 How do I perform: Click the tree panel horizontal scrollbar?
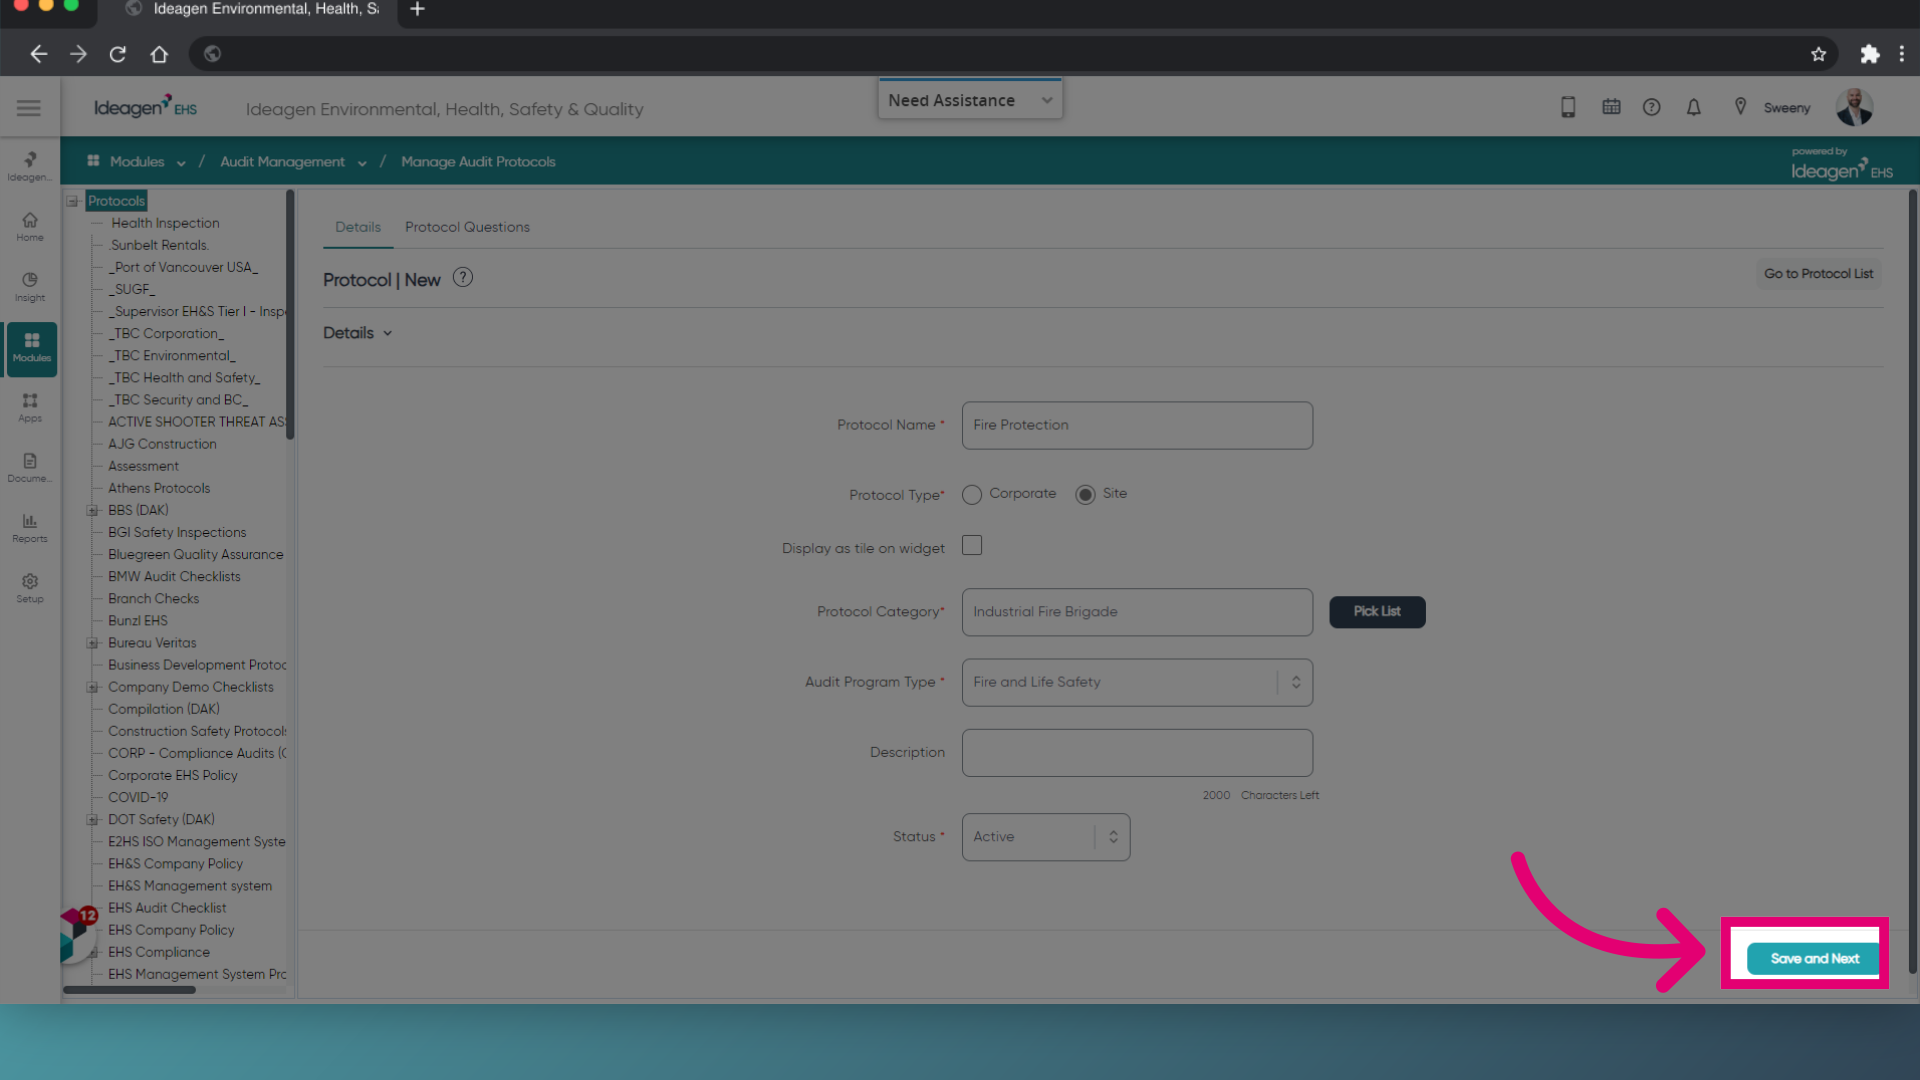pyautogui.click(x=129, y=990)
